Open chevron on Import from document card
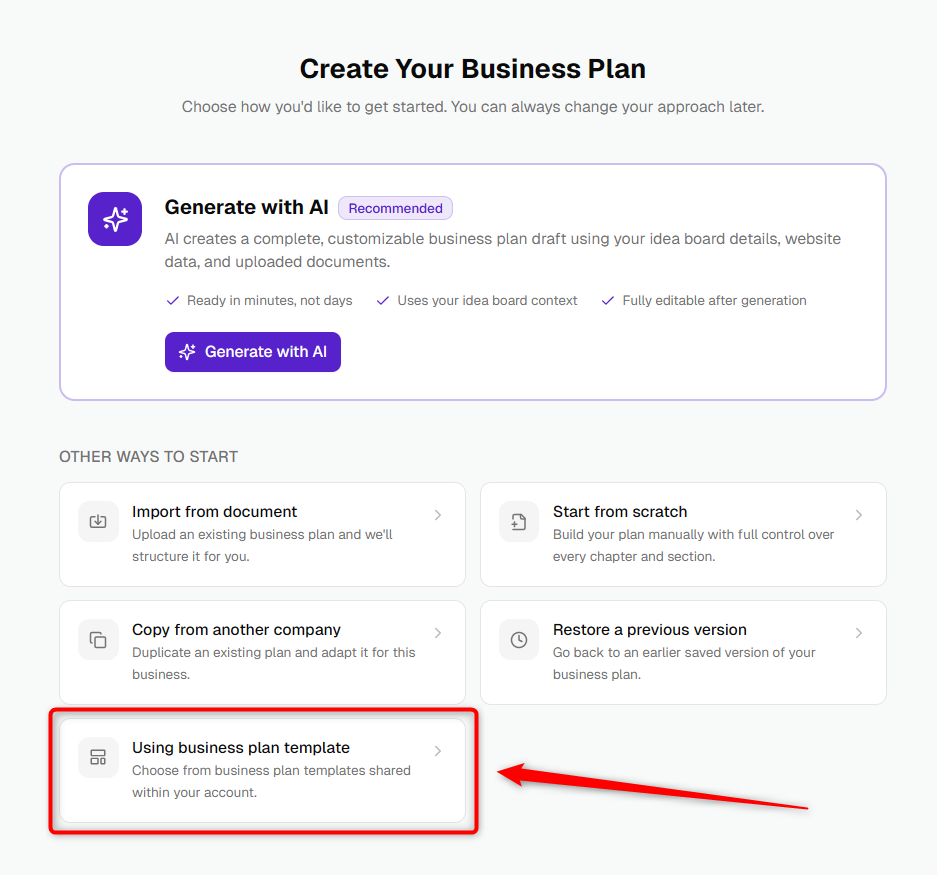 click(x=438, y=515)
